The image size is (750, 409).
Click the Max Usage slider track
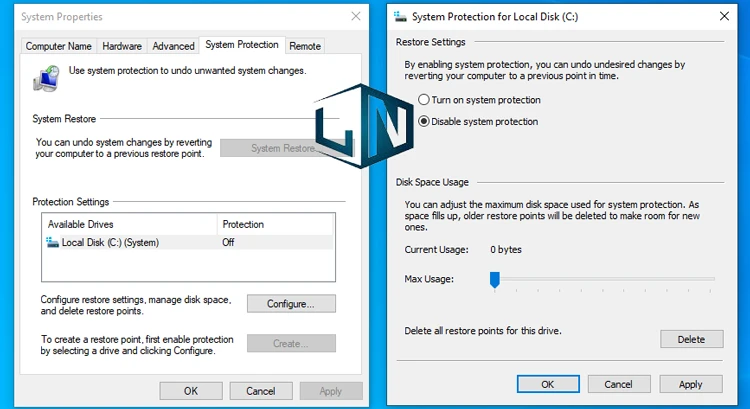tap(605, 278)
